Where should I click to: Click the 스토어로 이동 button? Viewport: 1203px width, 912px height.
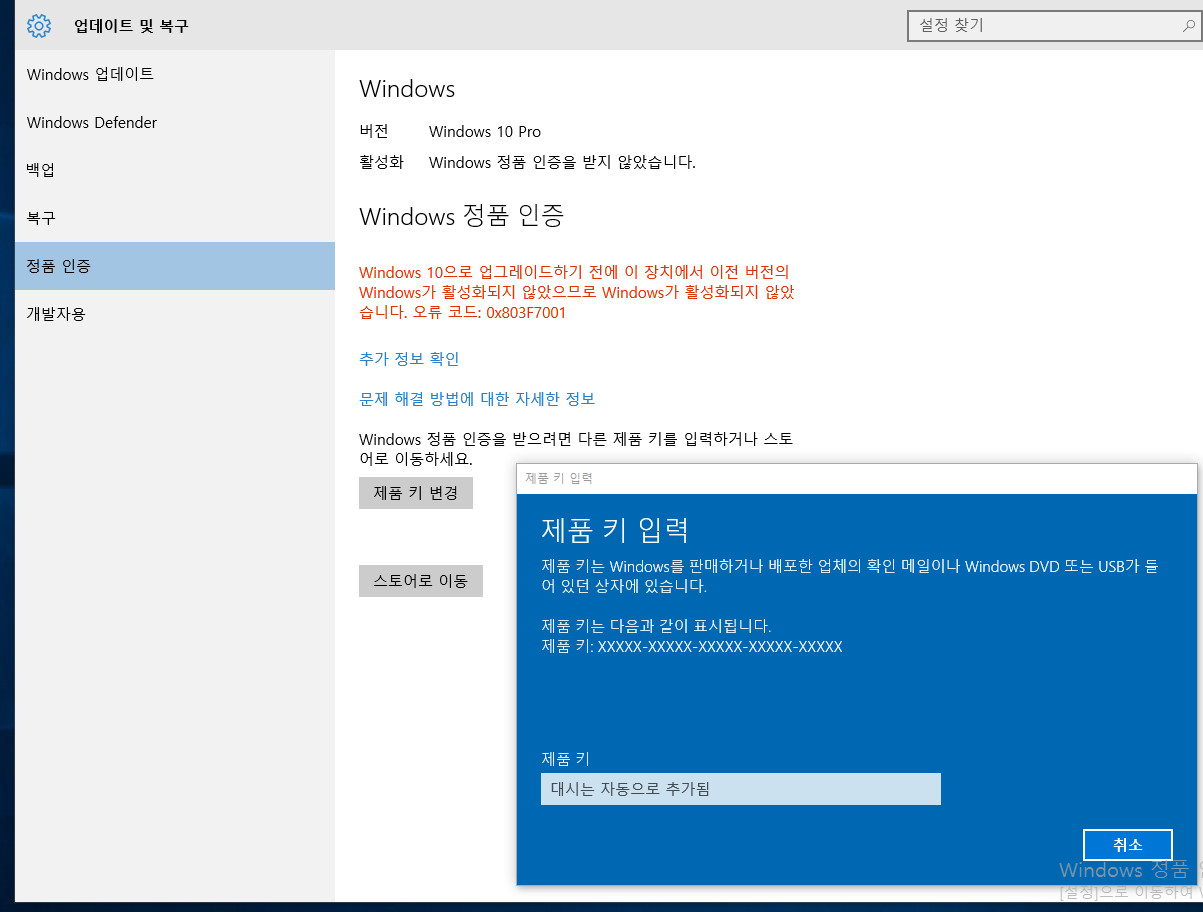pyautogui.click(x=421, y=581)
